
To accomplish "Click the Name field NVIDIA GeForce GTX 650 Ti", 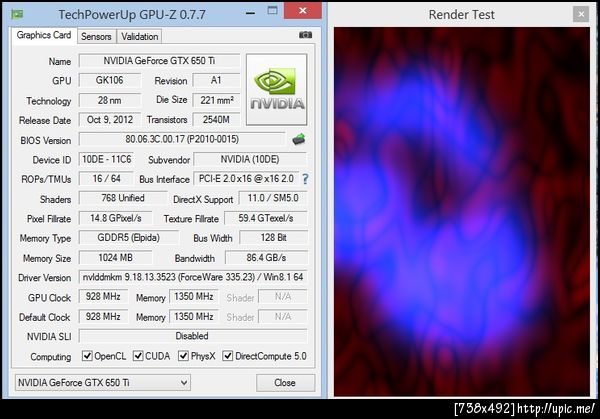I will (159, 61).
